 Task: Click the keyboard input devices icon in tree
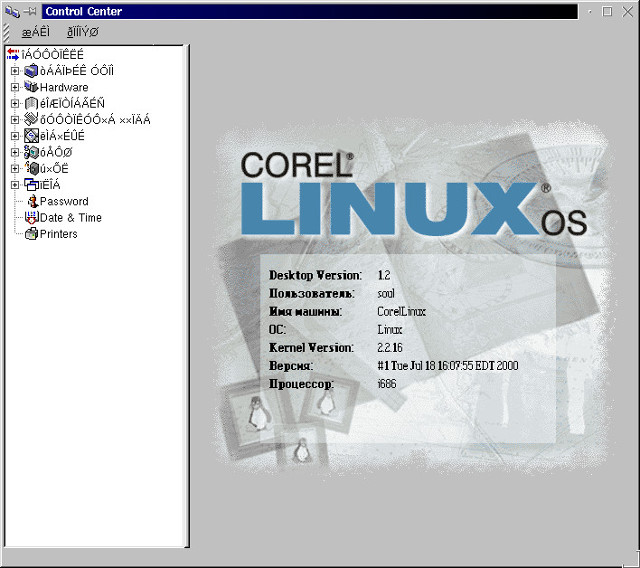pos(31,119)
